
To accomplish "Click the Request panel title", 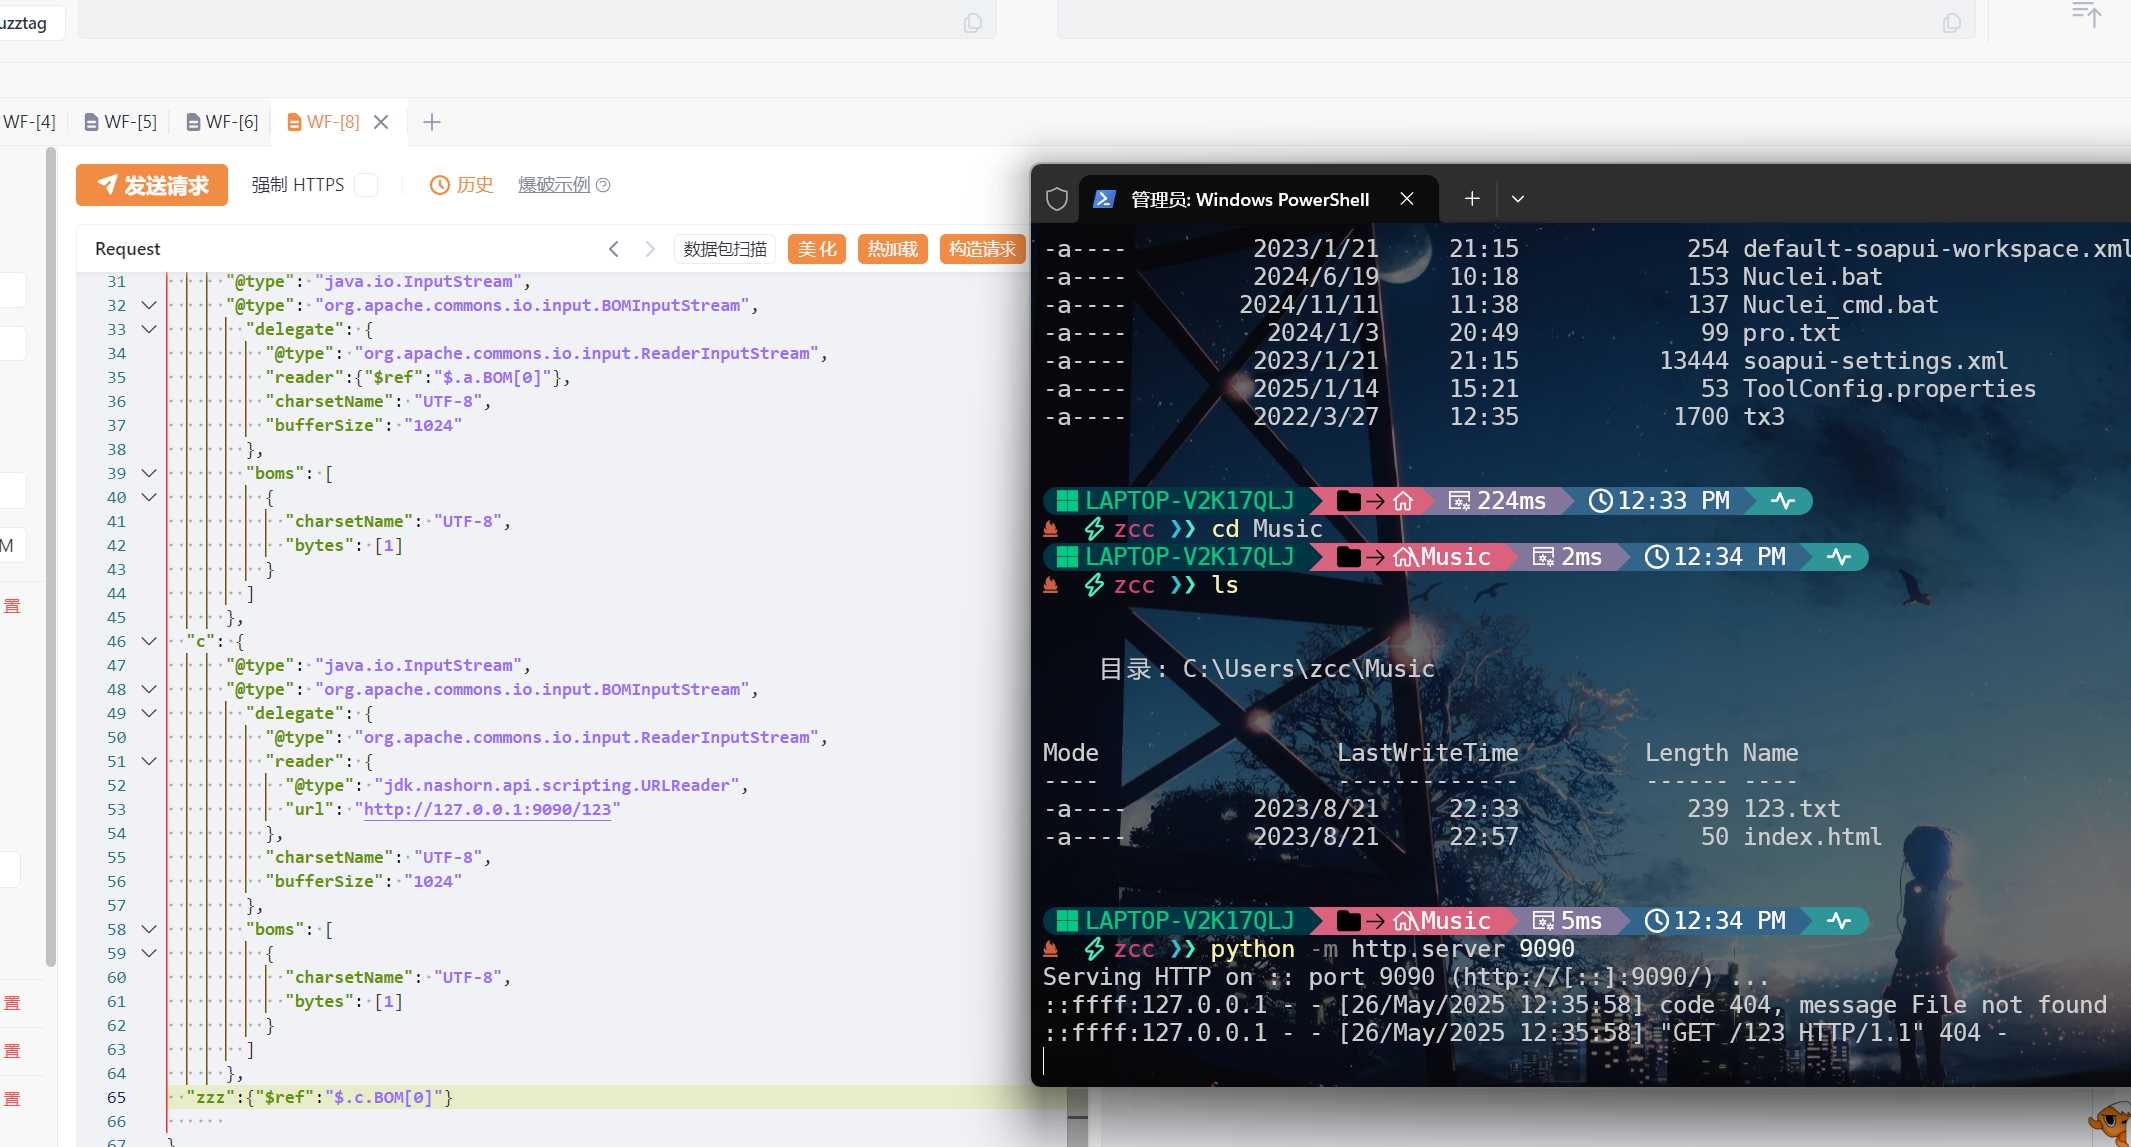I will pyautogui.click(x=127, y=249).
